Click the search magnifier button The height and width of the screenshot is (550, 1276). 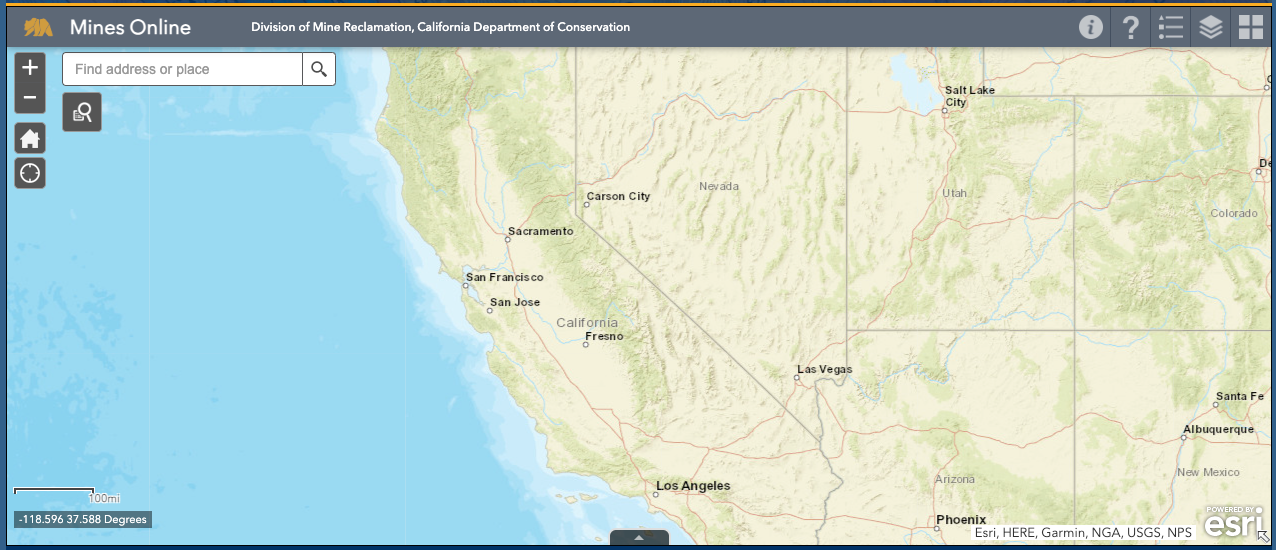coord(319,69)
